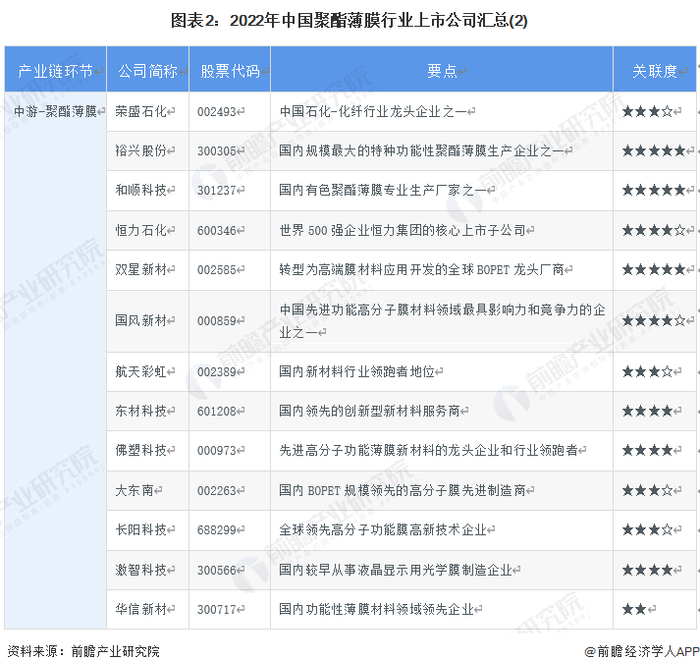This screenshot has width=700, height=672.
Task: Select the 要点 column header
Action: 442,71
